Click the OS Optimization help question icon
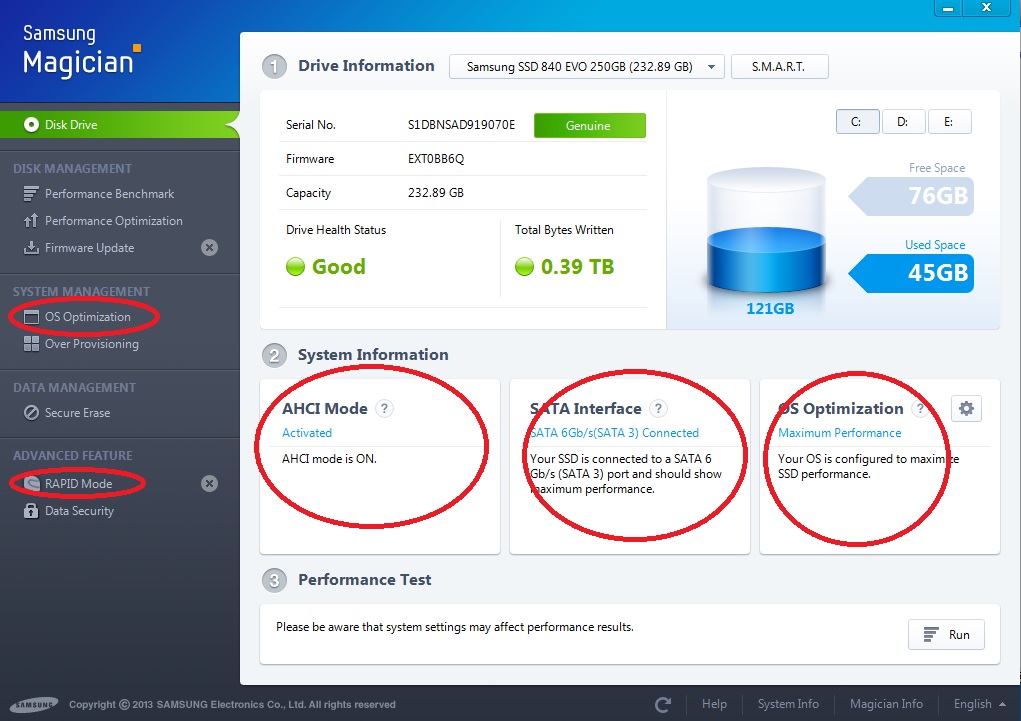Viewport: 1021px width, 721px height. [x=919, y=409]
